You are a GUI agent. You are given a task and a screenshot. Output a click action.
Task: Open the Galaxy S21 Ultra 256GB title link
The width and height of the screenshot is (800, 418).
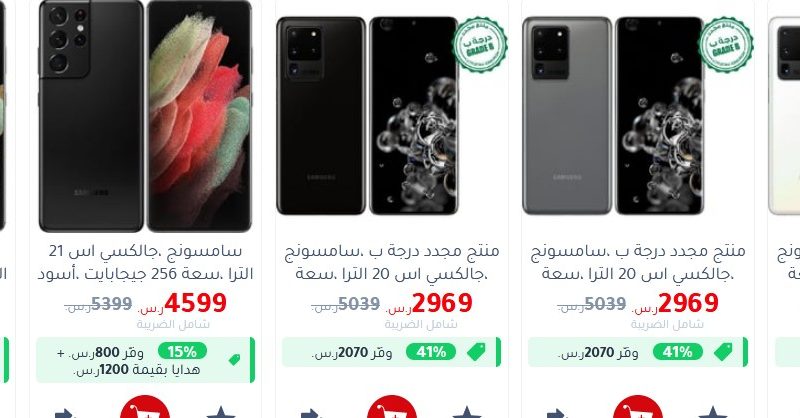coord(145,262)
